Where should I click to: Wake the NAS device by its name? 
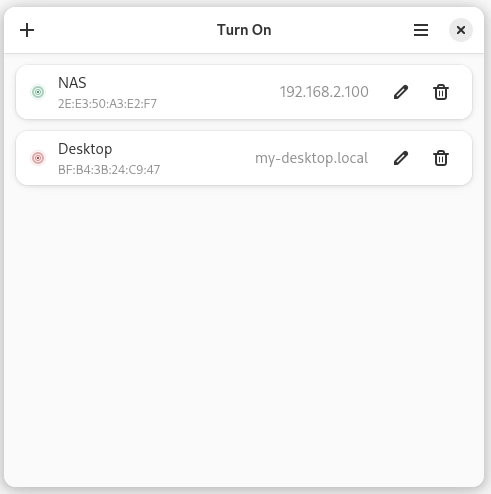pyautogui.click(x=72, y=83)
